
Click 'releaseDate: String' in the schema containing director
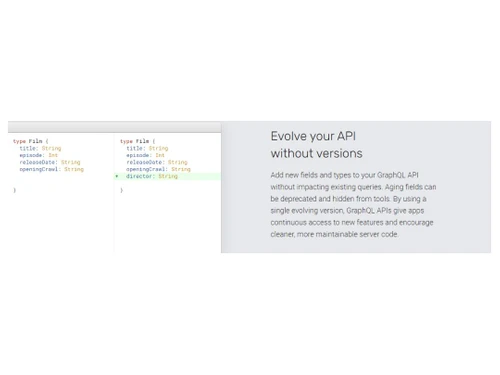pos(157,162)
